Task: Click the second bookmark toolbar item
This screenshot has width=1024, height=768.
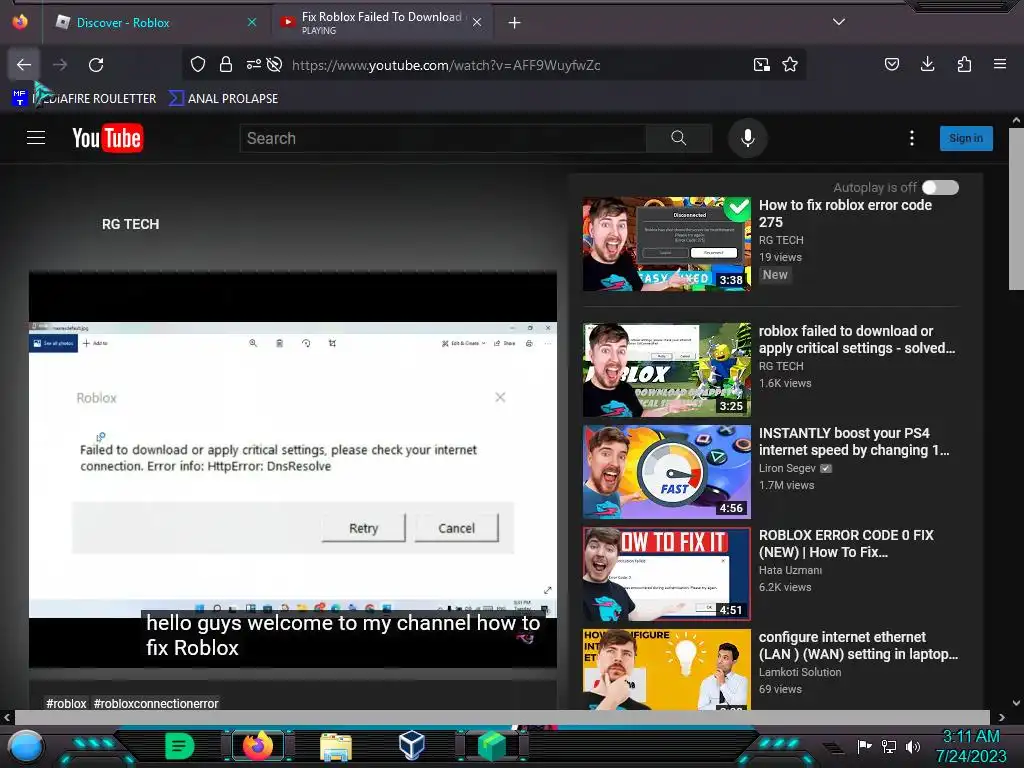Action: pyautogui.click(x=223, y=99)
